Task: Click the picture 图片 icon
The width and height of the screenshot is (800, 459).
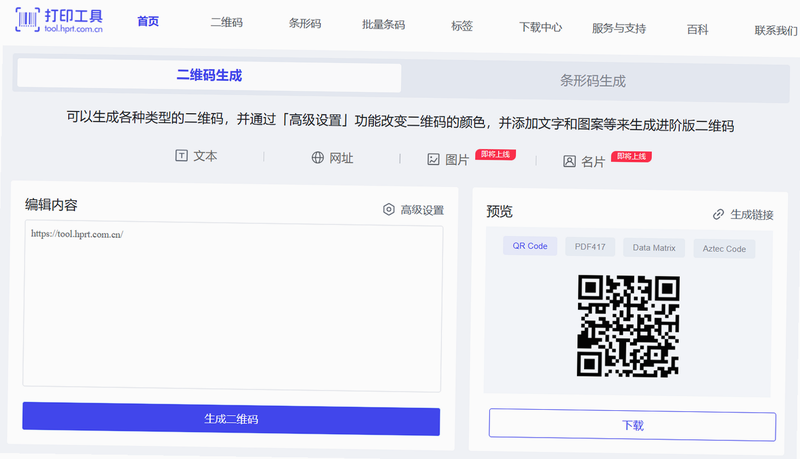Action: 433,160
